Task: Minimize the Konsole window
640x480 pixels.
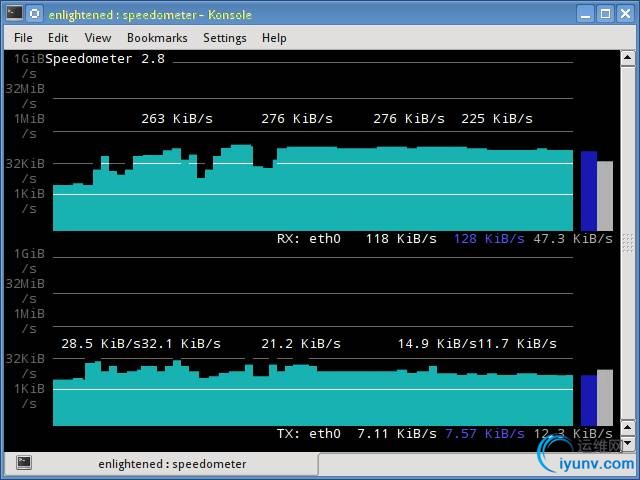Action: click(x=586, y=14)
